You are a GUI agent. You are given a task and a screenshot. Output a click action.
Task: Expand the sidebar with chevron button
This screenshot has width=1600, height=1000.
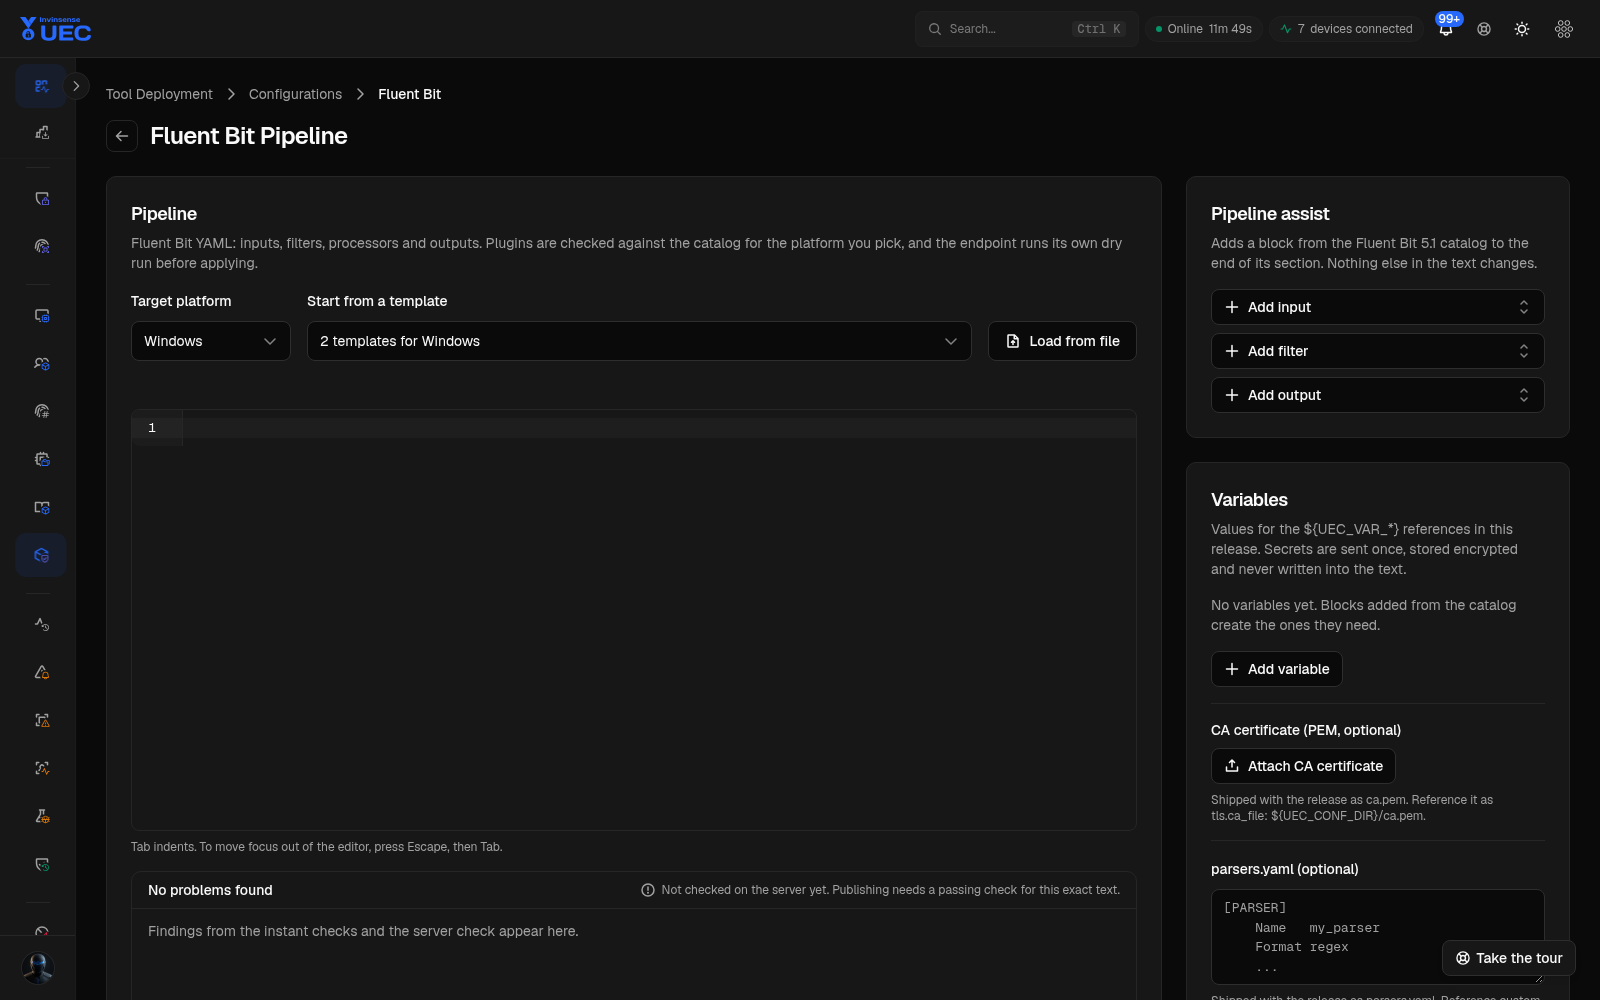(76, 86)
